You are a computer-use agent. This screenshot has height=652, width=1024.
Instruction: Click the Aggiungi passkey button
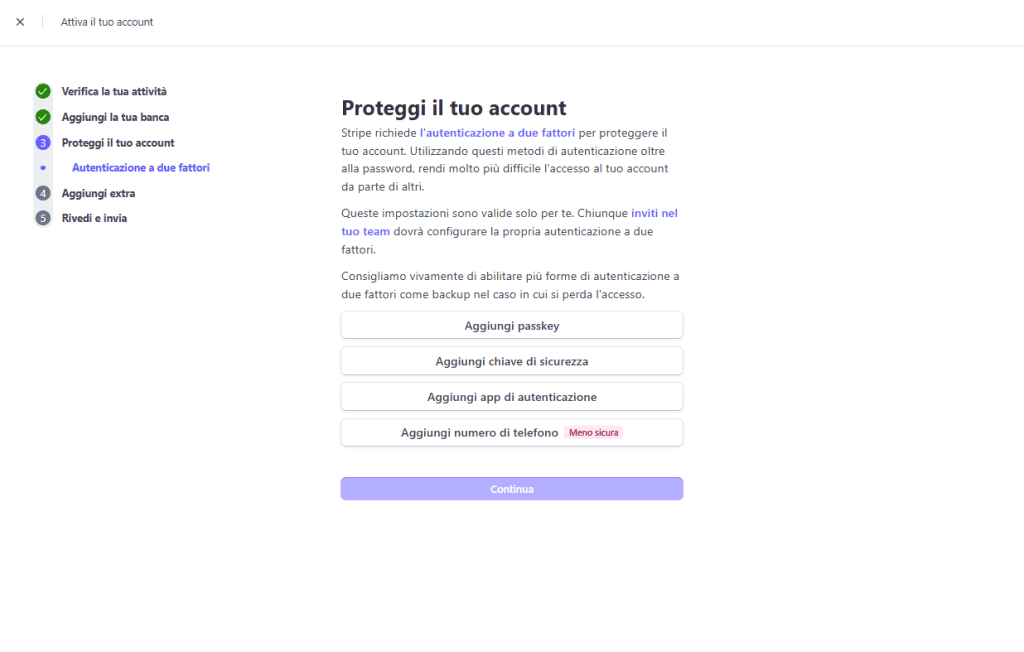tap(511, 324)
